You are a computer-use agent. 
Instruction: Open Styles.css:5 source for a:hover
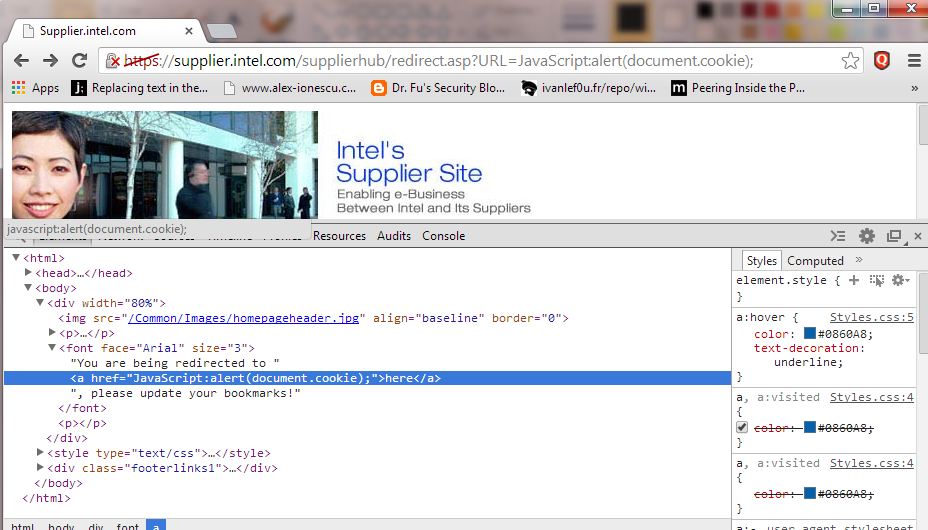(871, 318)
